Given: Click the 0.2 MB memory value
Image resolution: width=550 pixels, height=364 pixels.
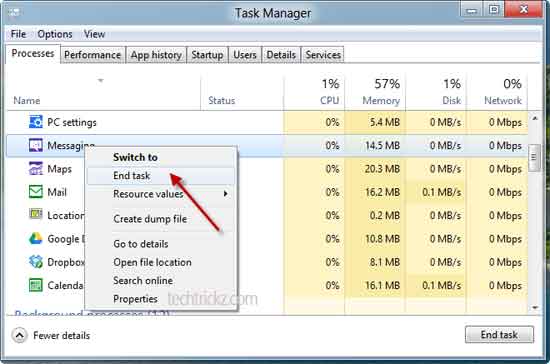Looking at the screenshot, I should point(385,215).
